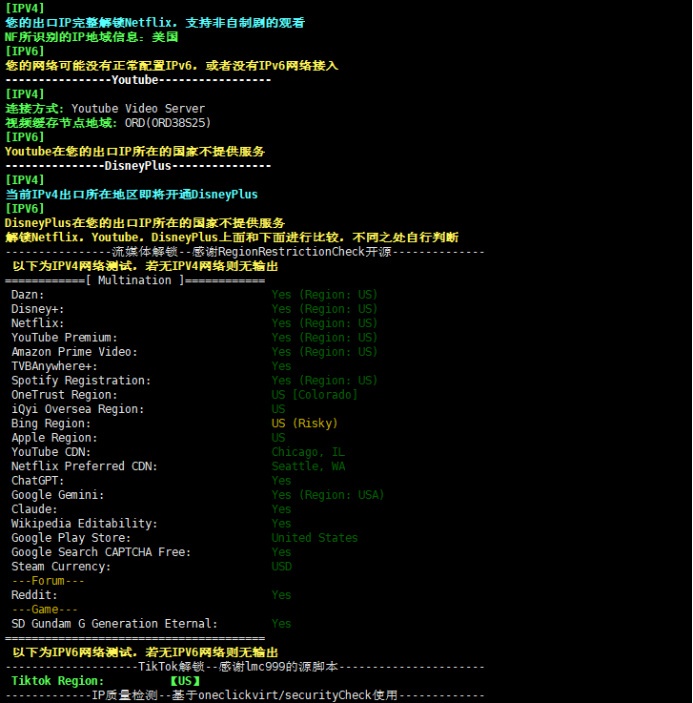Click the Bing Region US (Risky) value
This screenshot has width=693, height=703.
pyautogui.click(x=304, y=423)
